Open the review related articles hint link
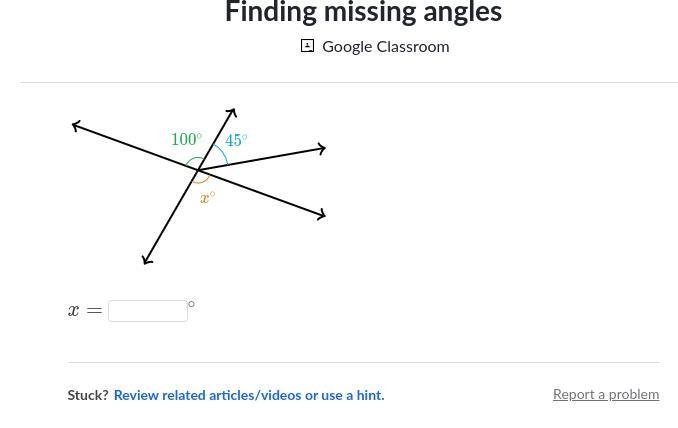Viewport: 678px width, 428px height. tap(249, 395)
